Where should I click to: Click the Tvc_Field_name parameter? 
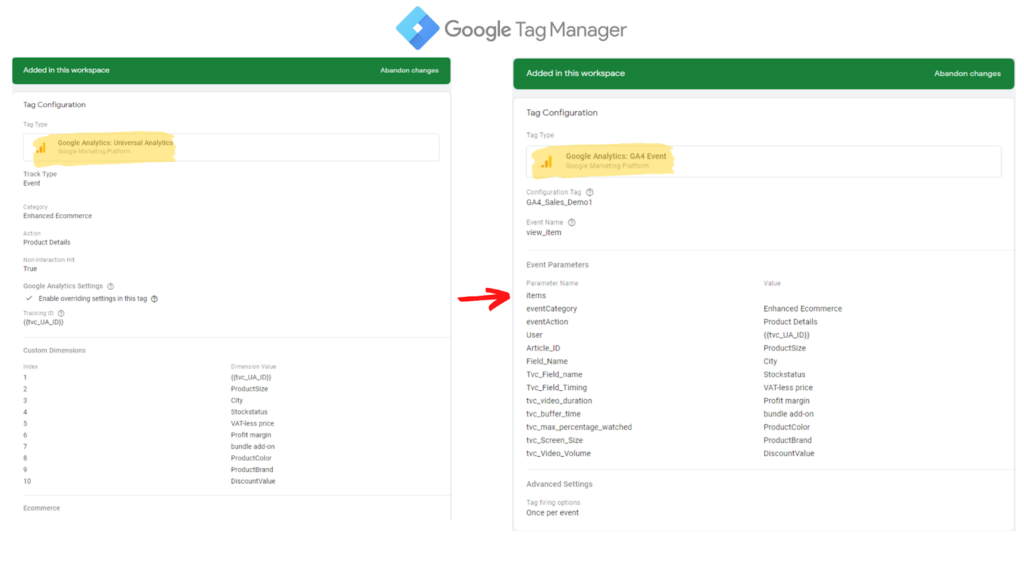(x=554, y=374)
